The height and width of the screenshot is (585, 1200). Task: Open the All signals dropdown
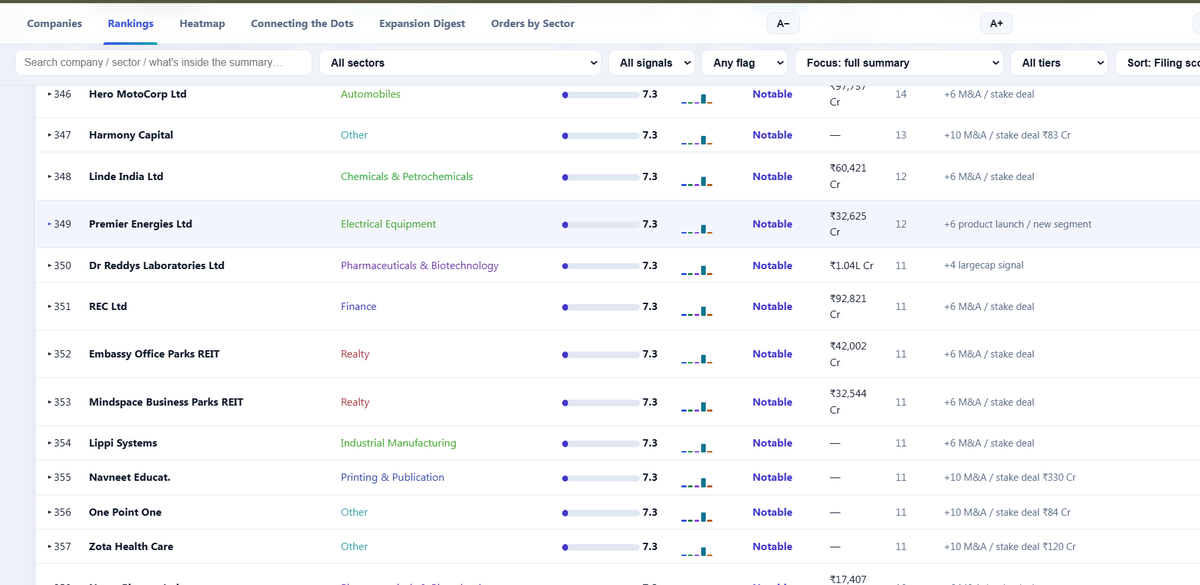(x=652, y=62)
